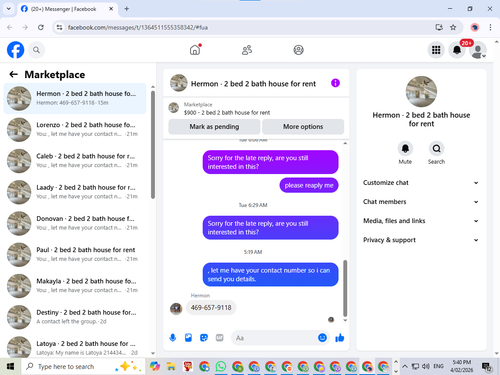Open the Chrome tab search dropdown

(x=9, y=9)
